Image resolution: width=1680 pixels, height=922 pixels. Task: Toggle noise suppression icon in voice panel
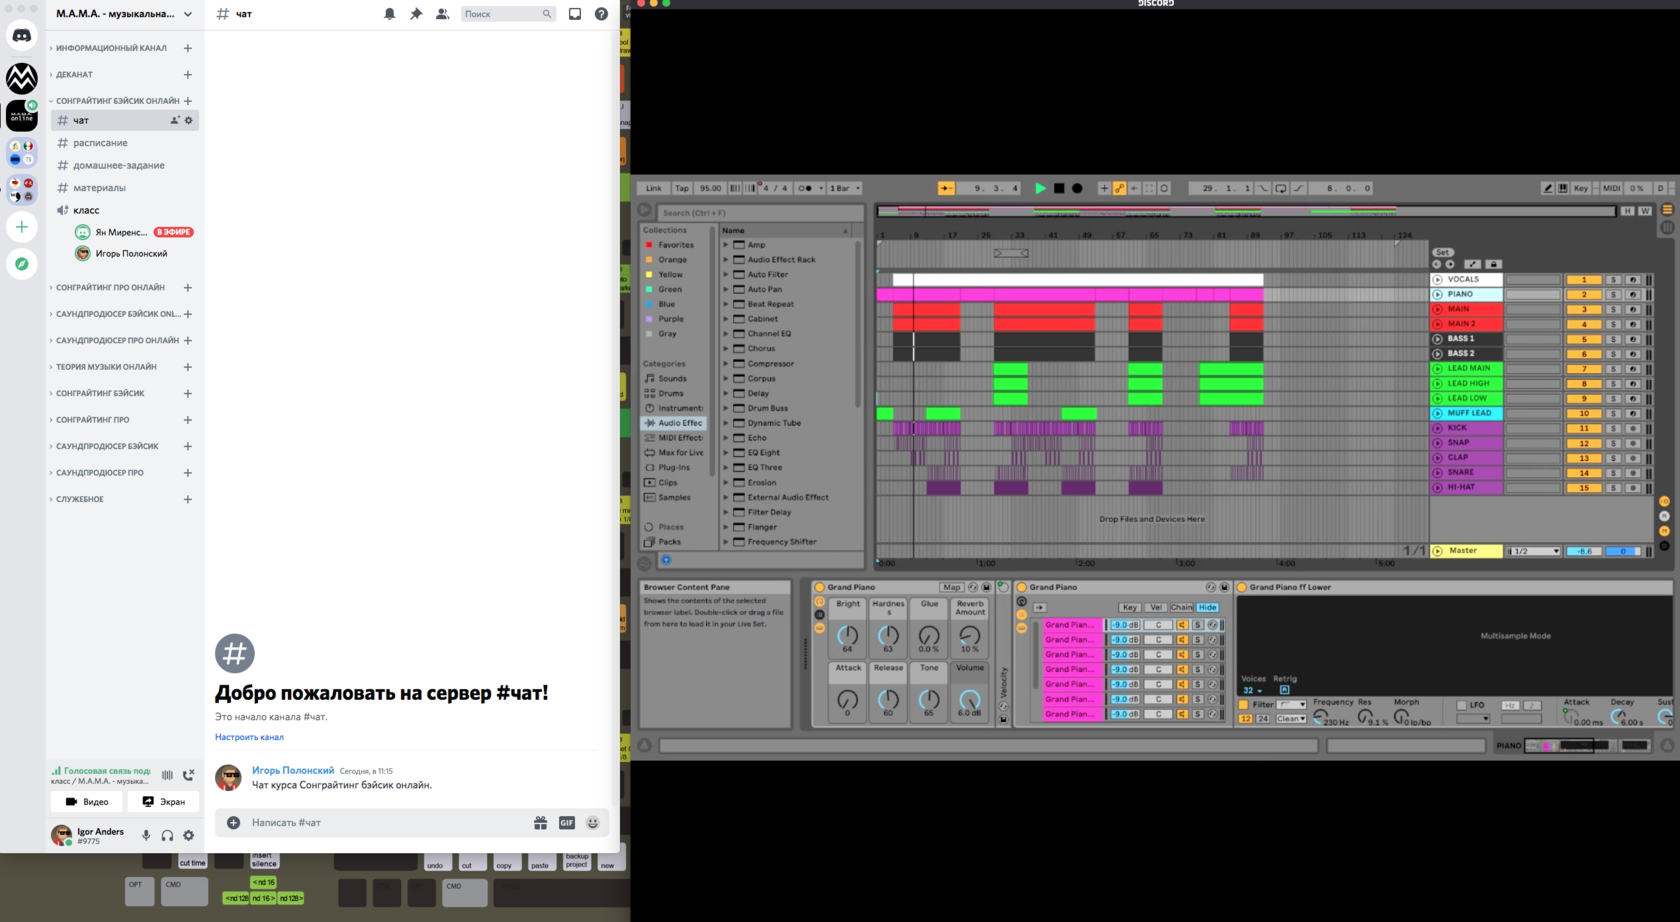(x=167, y=775)
